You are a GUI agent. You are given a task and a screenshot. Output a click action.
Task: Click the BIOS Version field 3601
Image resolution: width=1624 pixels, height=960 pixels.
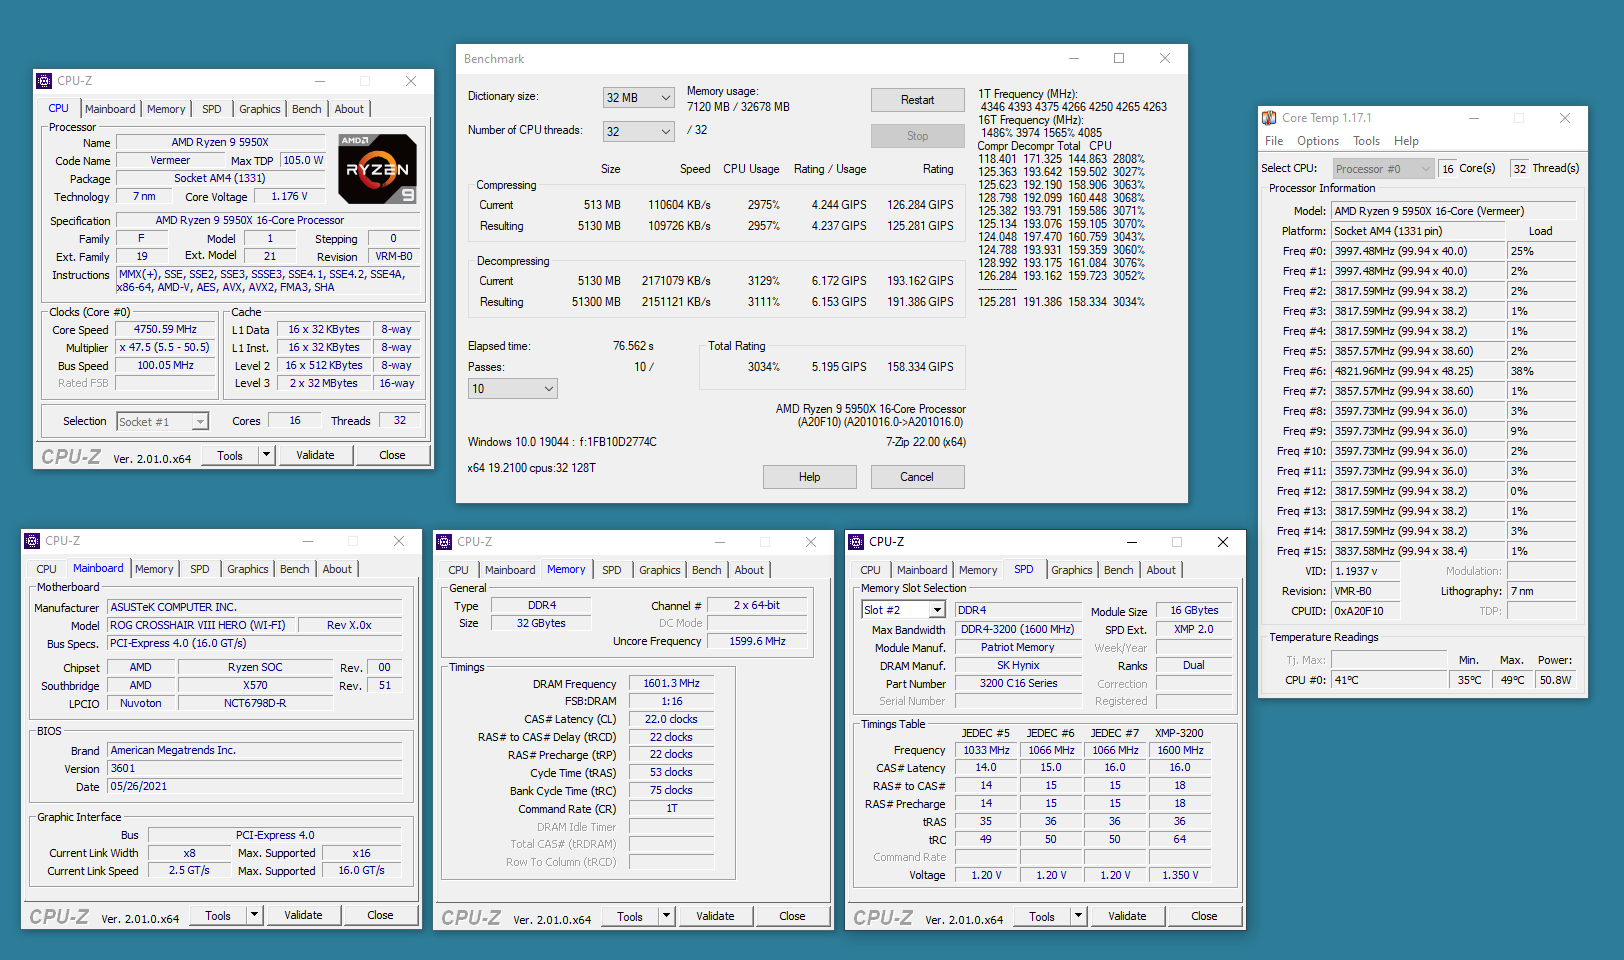coord(255,769)
